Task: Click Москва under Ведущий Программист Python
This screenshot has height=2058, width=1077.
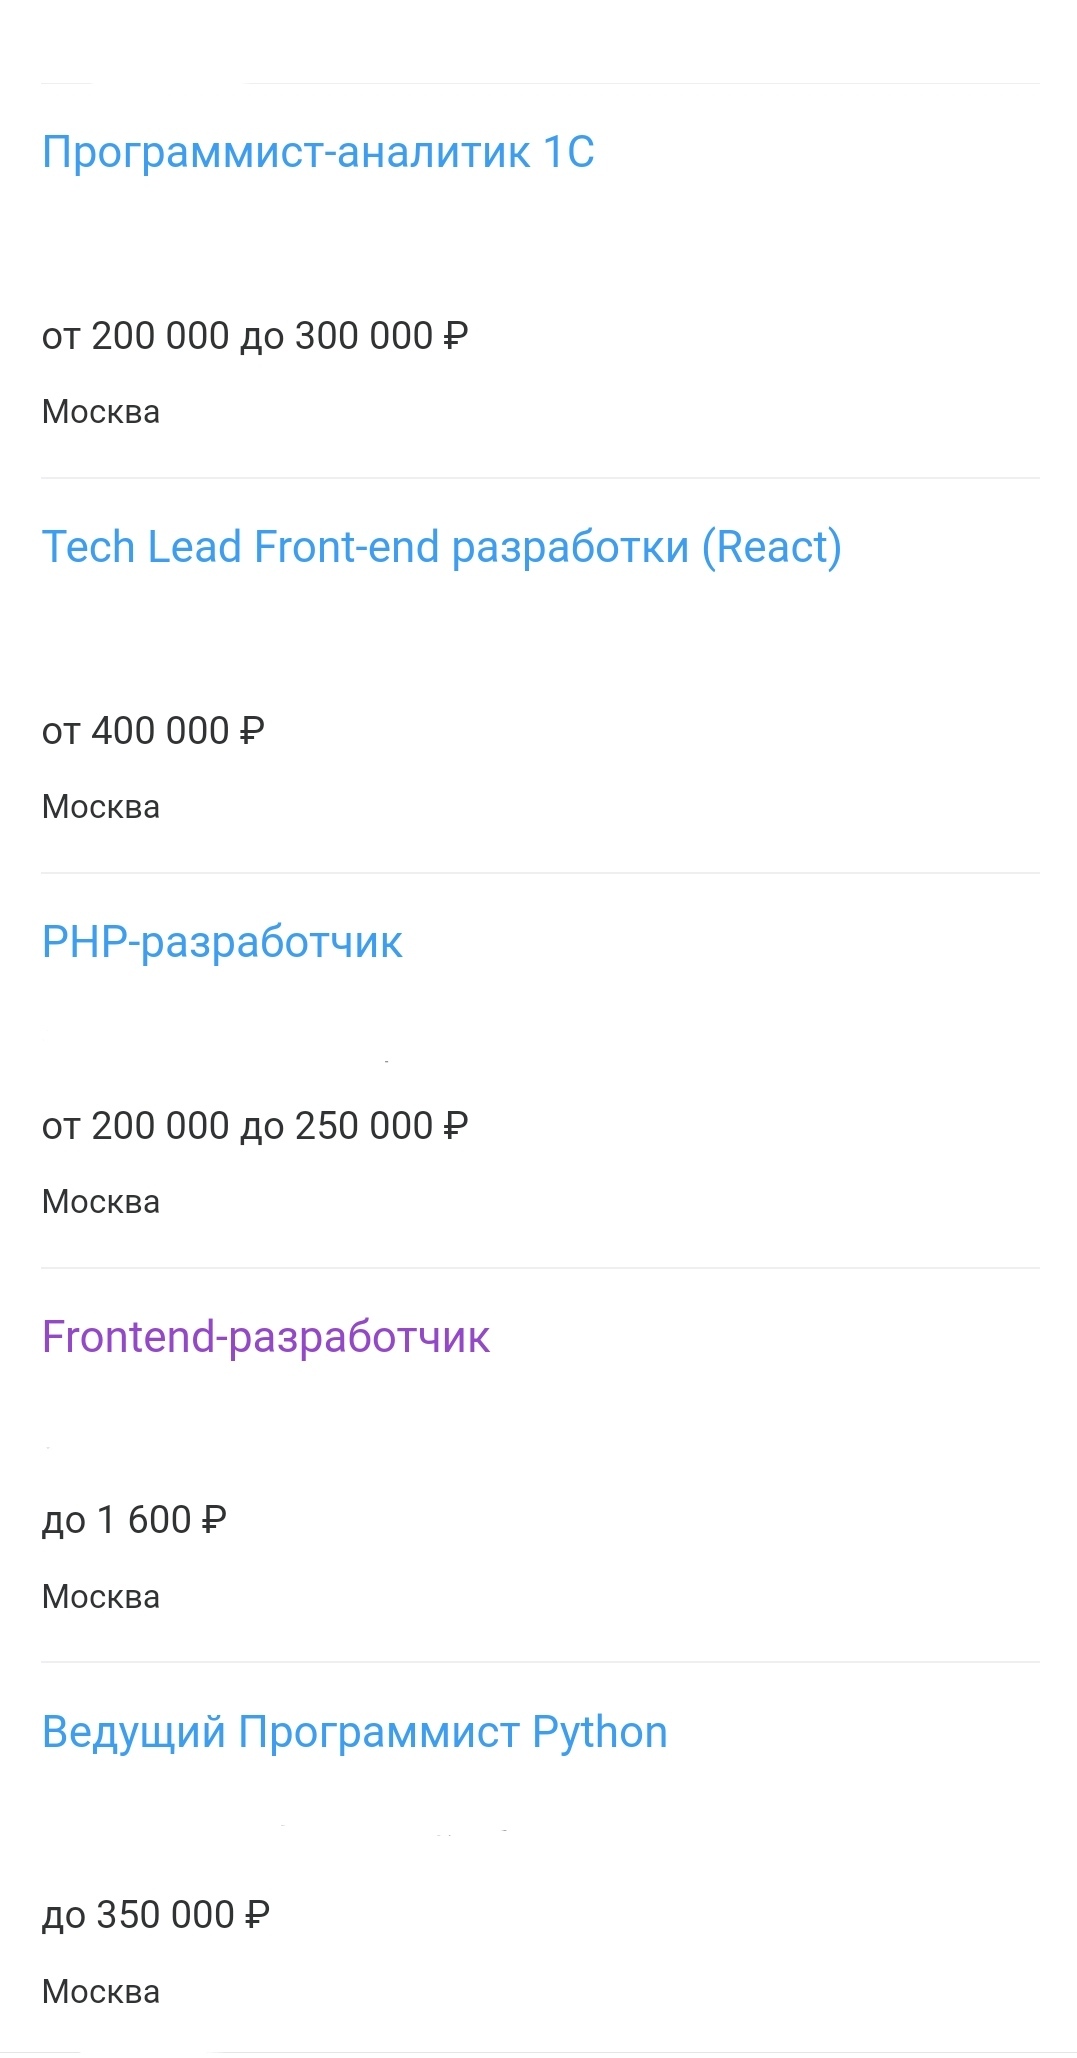Action: point(101,1992)
